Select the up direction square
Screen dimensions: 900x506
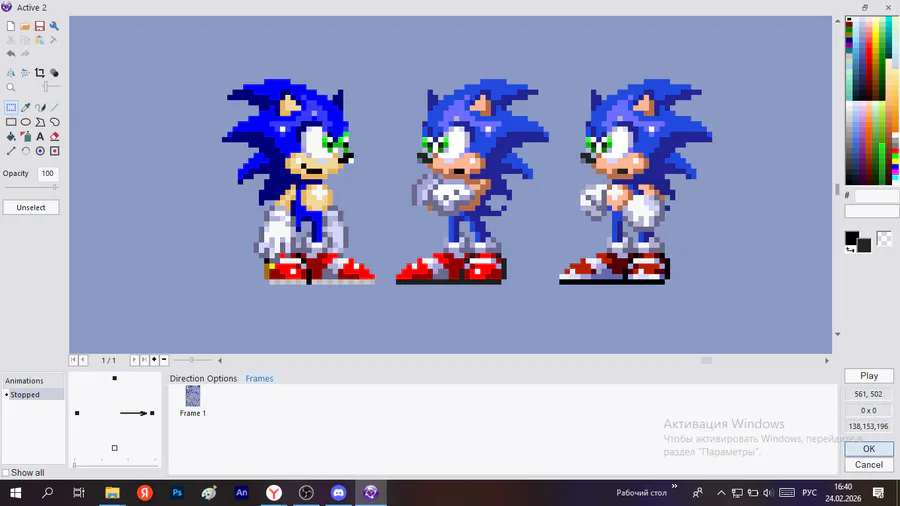click(115, 378)
